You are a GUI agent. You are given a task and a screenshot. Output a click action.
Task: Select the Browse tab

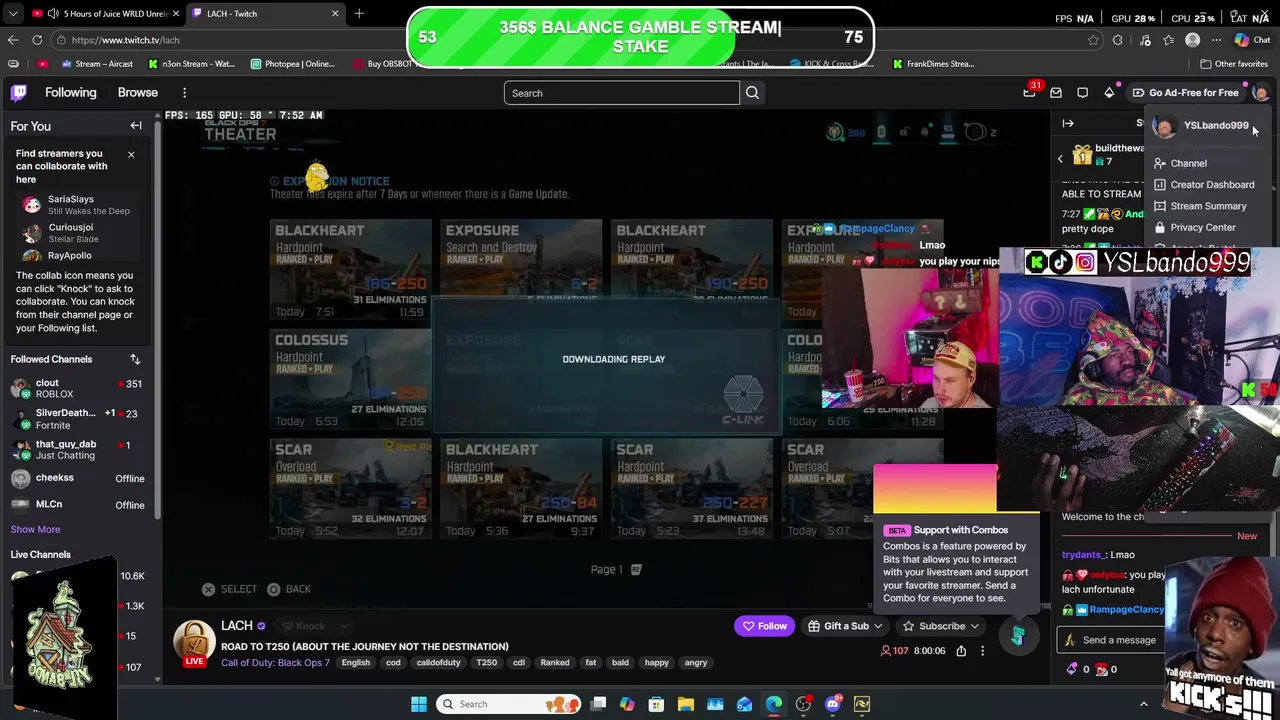pos(138,93)
